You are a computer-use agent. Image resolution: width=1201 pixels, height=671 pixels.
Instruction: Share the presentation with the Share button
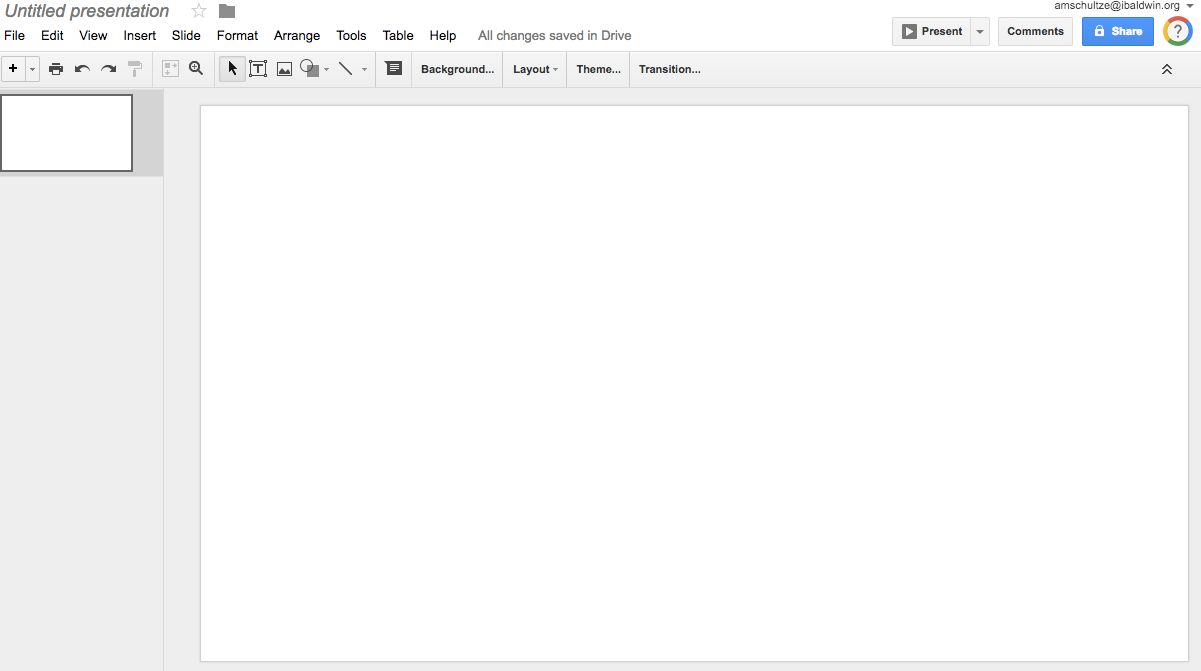pyautogui.click(x=1118, y=31)
